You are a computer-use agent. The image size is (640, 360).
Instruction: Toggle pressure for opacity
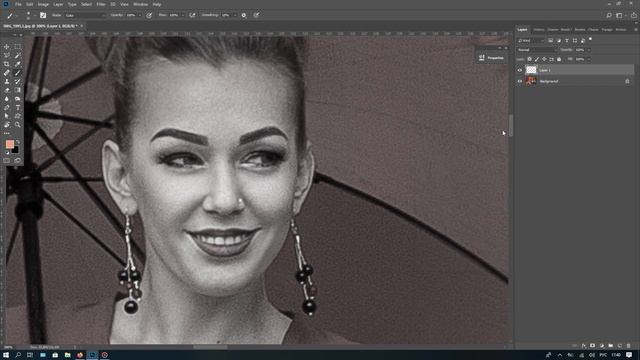149,16
